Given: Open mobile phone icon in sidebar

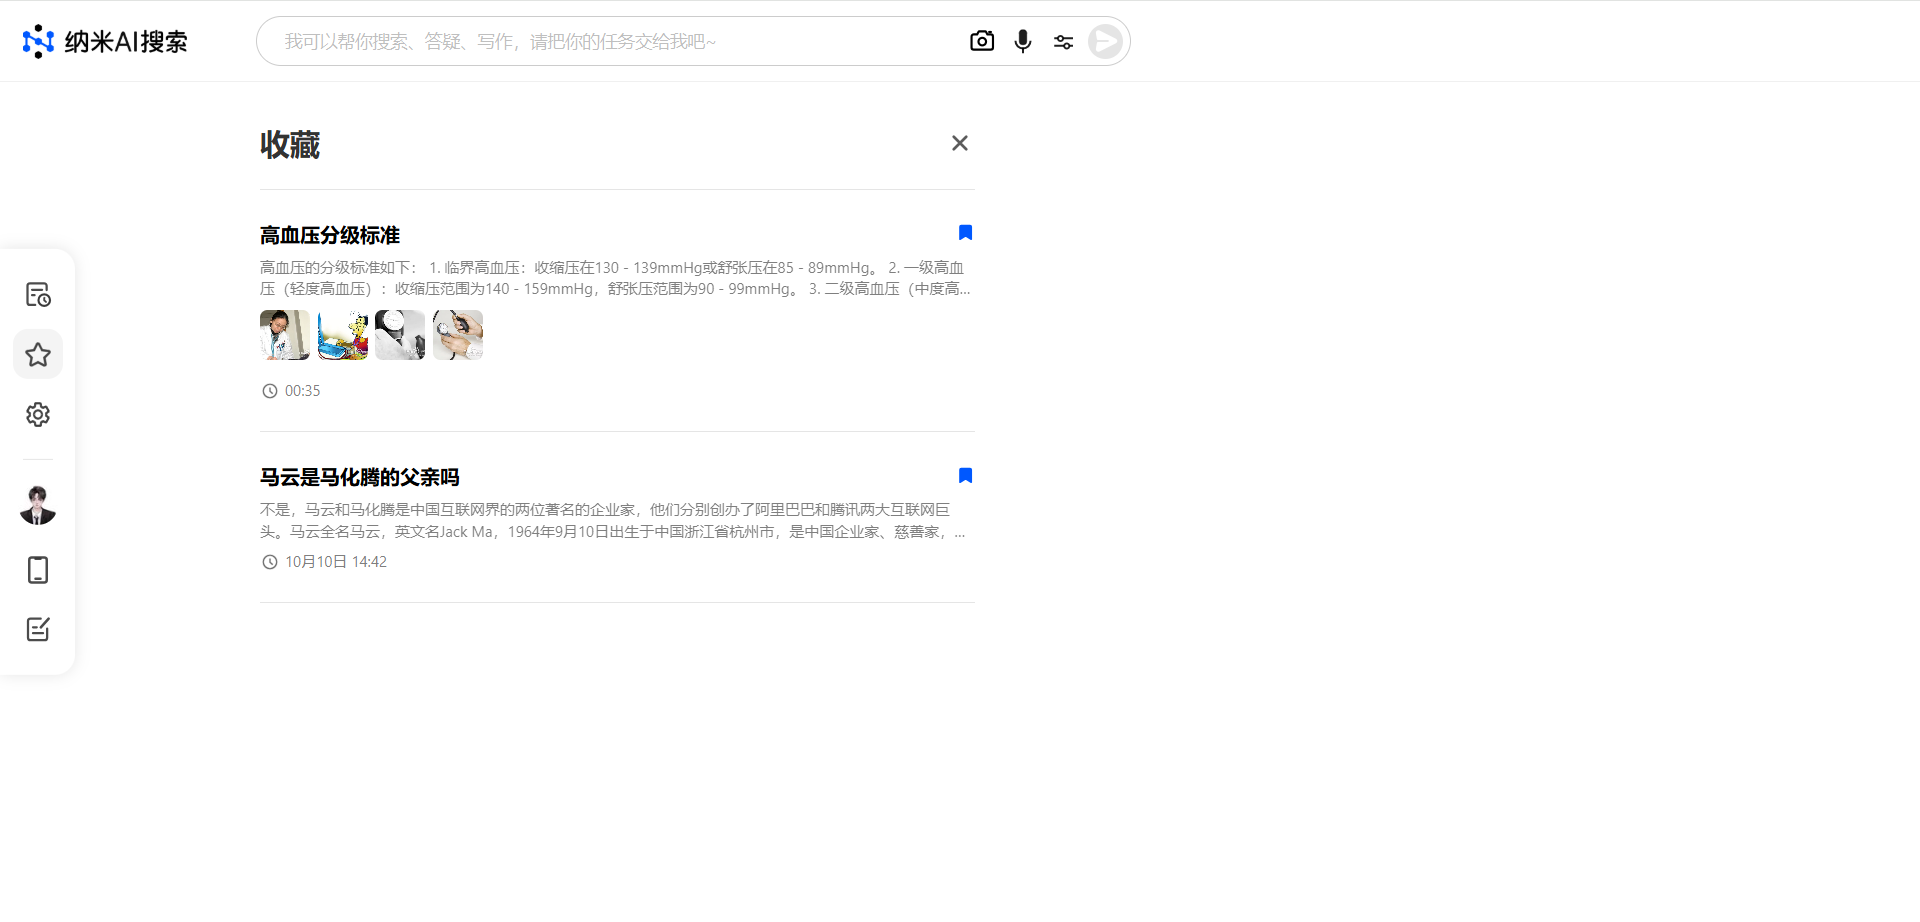Looking at the screenshot, I should coord(38,570).
